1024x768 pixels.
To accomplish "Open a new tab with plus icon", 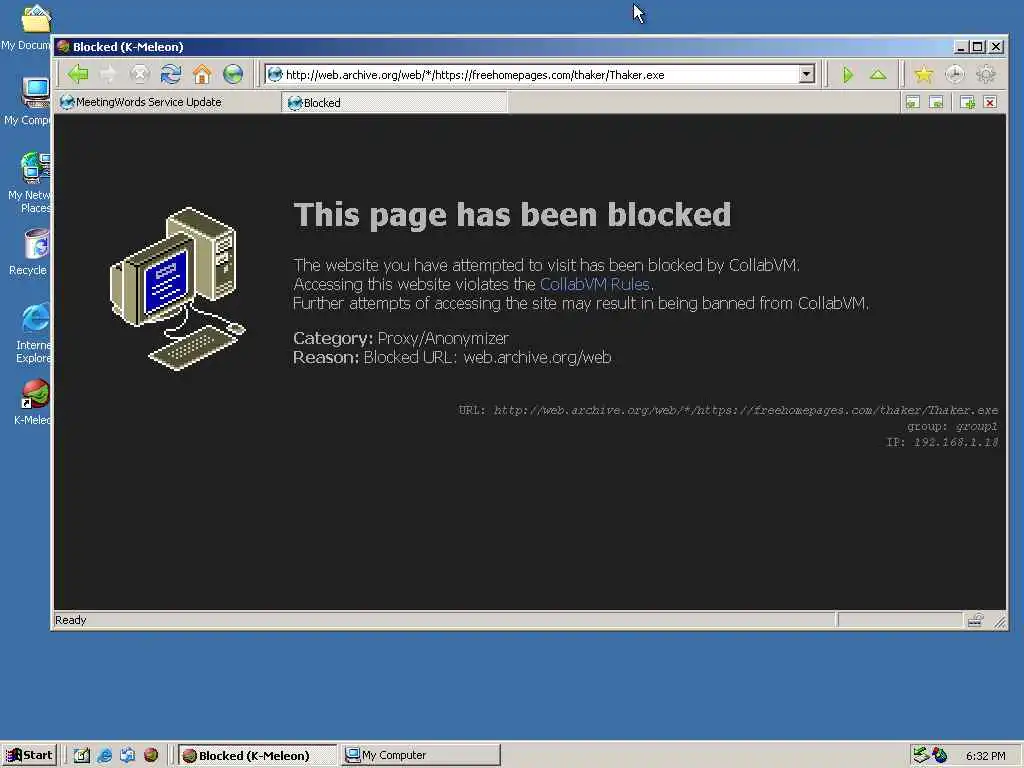I will (x=968, y=102).
